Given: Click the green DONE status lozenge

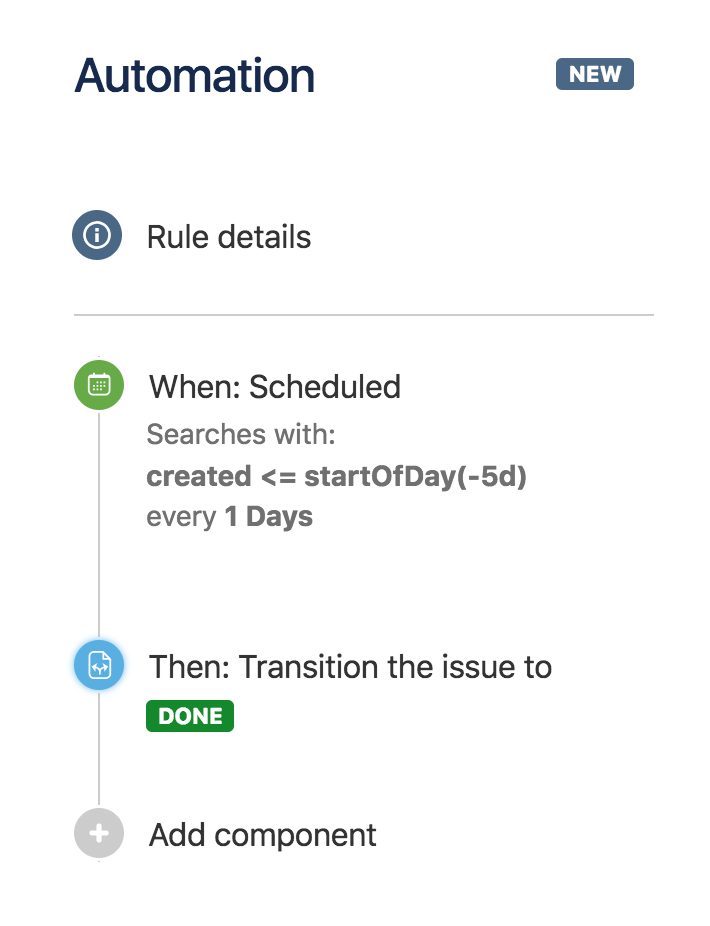Looking at the screenshot, I should click(x=189, y=715).
